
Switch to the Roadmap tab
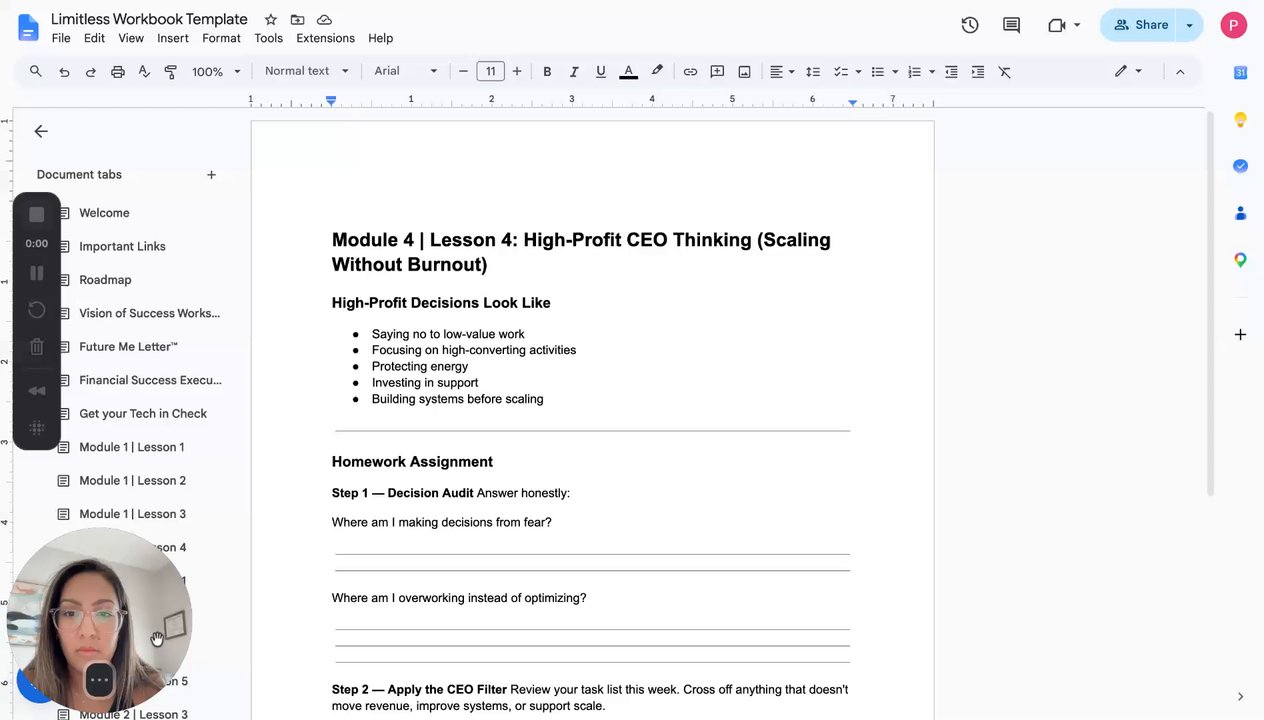105,280
